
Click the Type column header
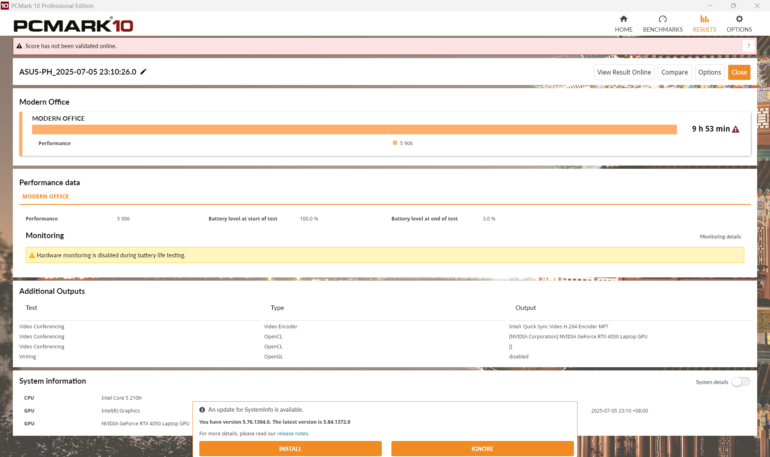tap(277, 308)
